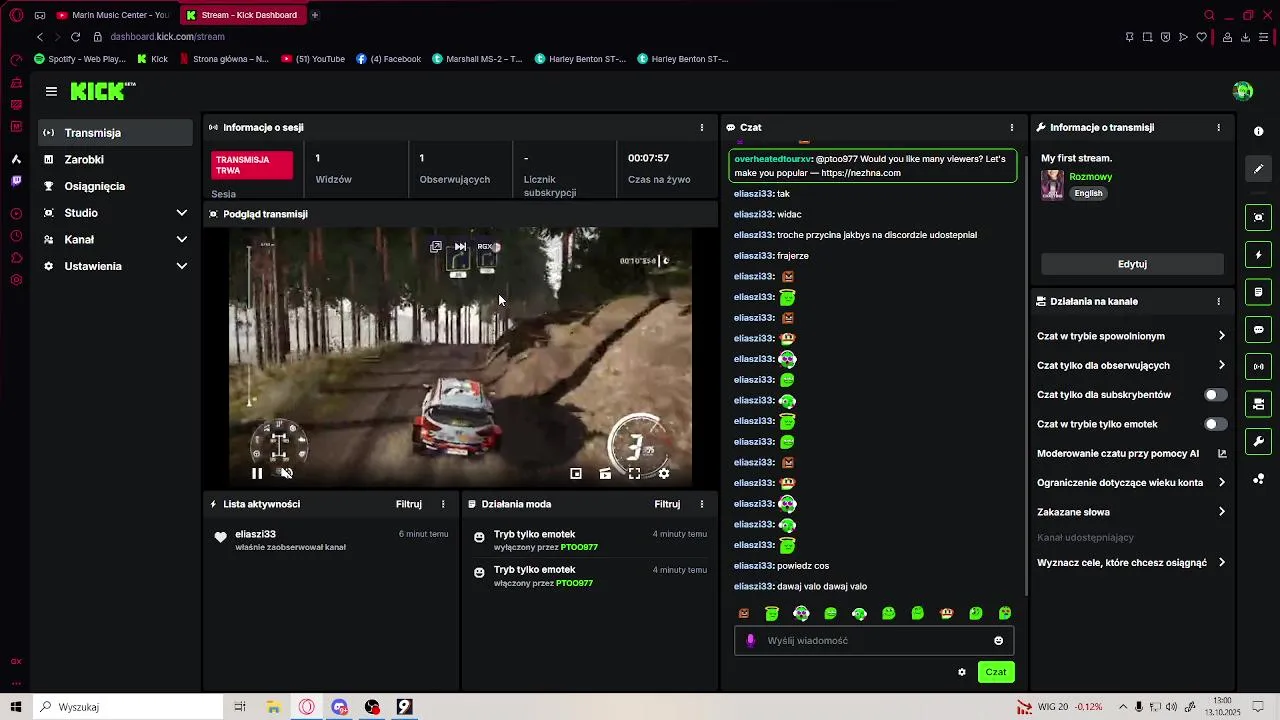1280x720 pixels.
Task: Reload the page in browser
Action: pos(75,37)
